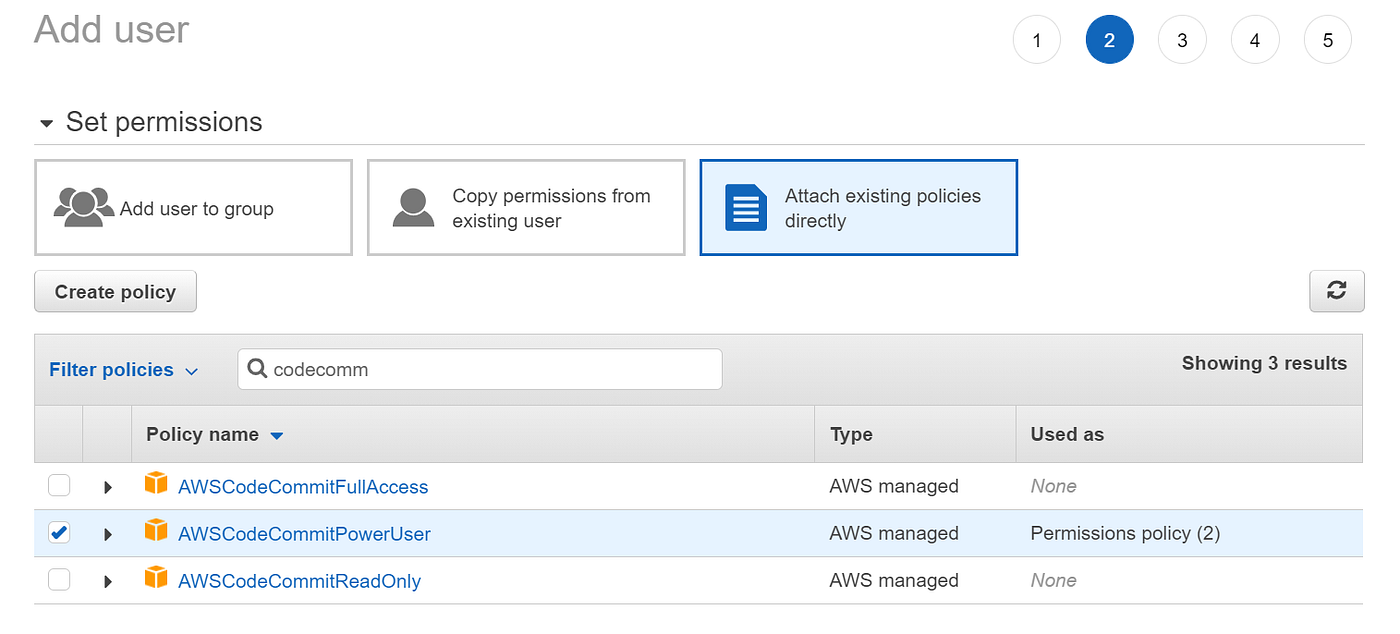
Task: Choose Copy permissions from existing user
Action: (x=526, y=208)
